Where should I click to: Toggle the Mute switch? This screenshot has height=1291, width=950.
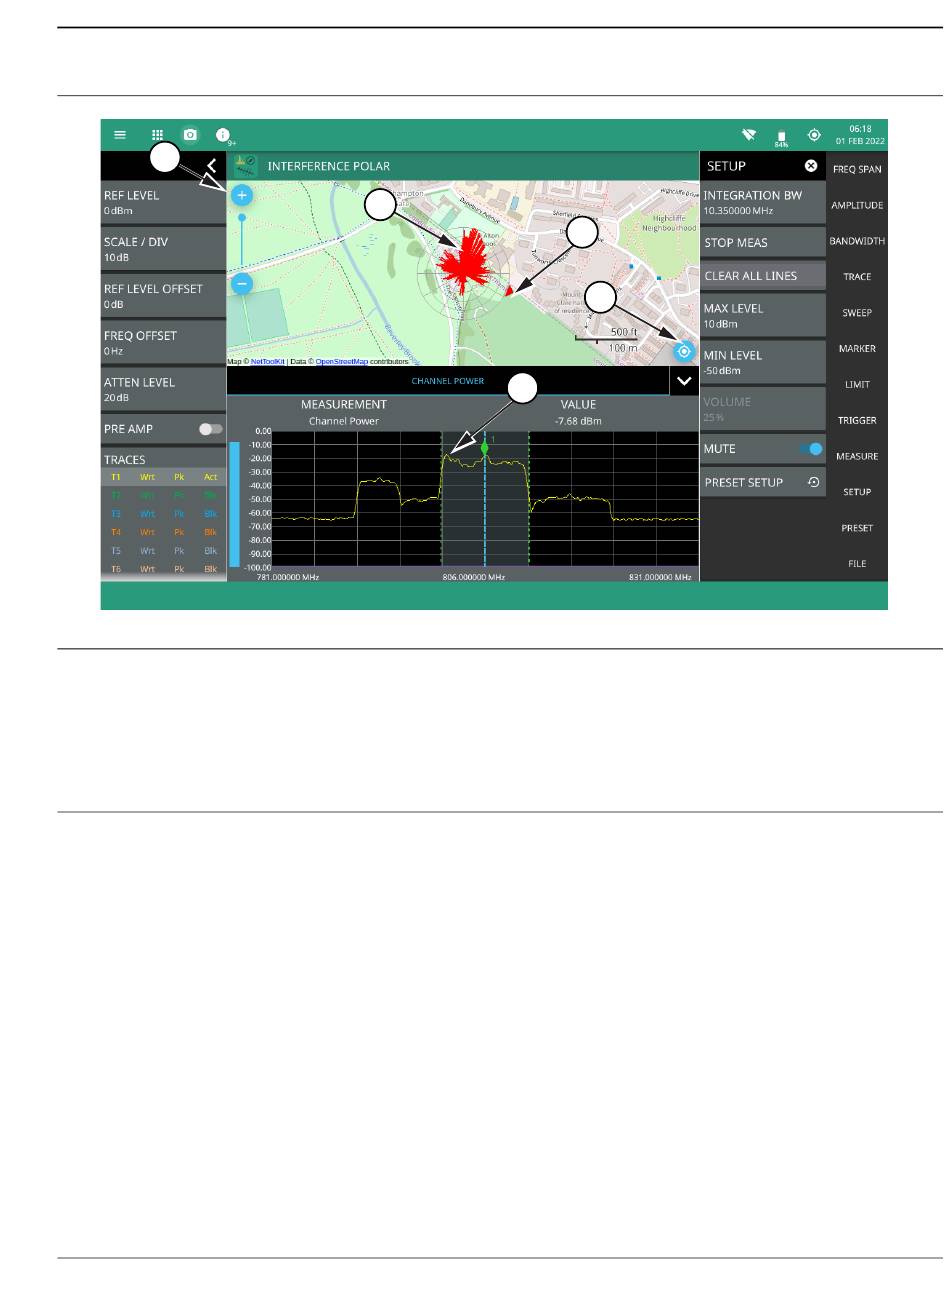[x=811, y=449]
